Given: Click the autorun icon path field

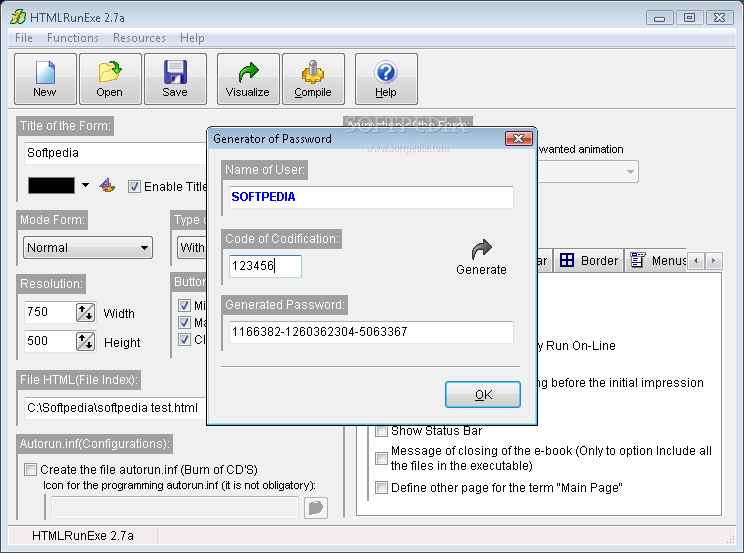Looking at the screenshot, I should (175, 507).
